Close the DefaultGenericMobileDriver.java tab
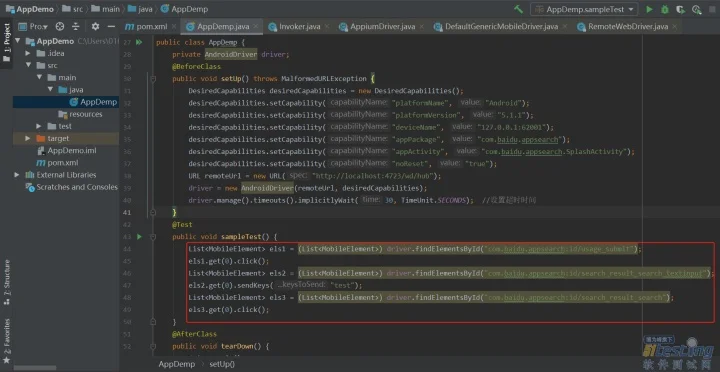Screen dimensions: 720x372 [x=565, y=27]
